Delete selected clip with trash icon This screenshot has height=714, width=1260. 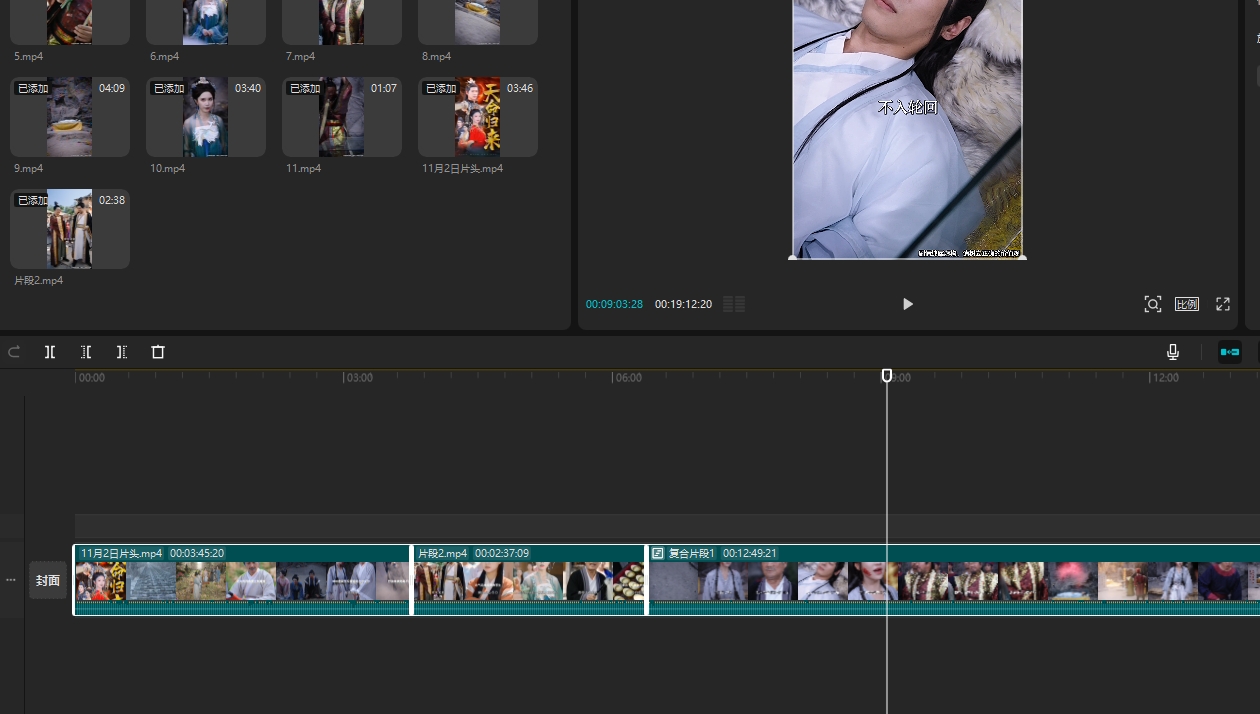pyautogui.click(x=158, y=352)
